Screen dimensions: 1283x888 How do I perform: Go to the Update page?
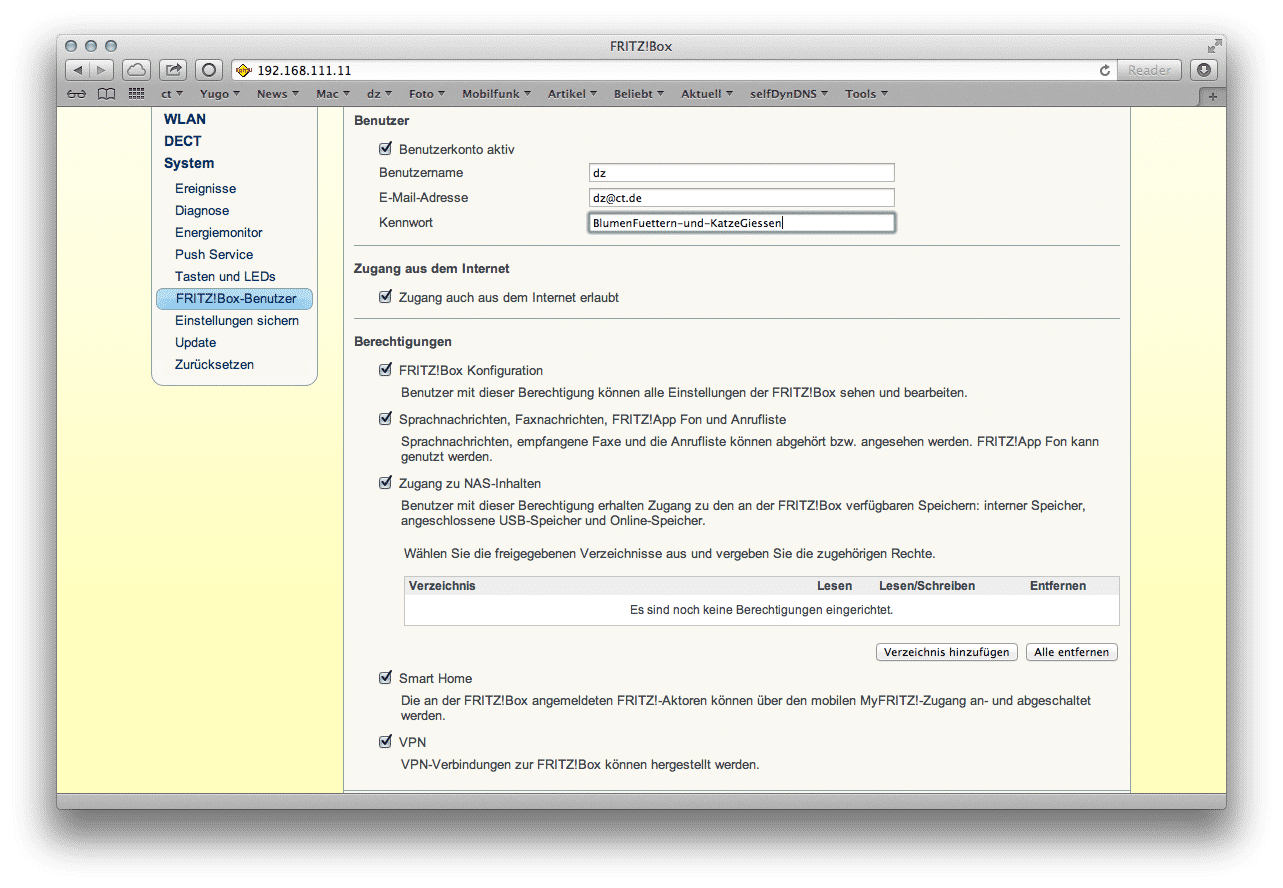[195, 342]
